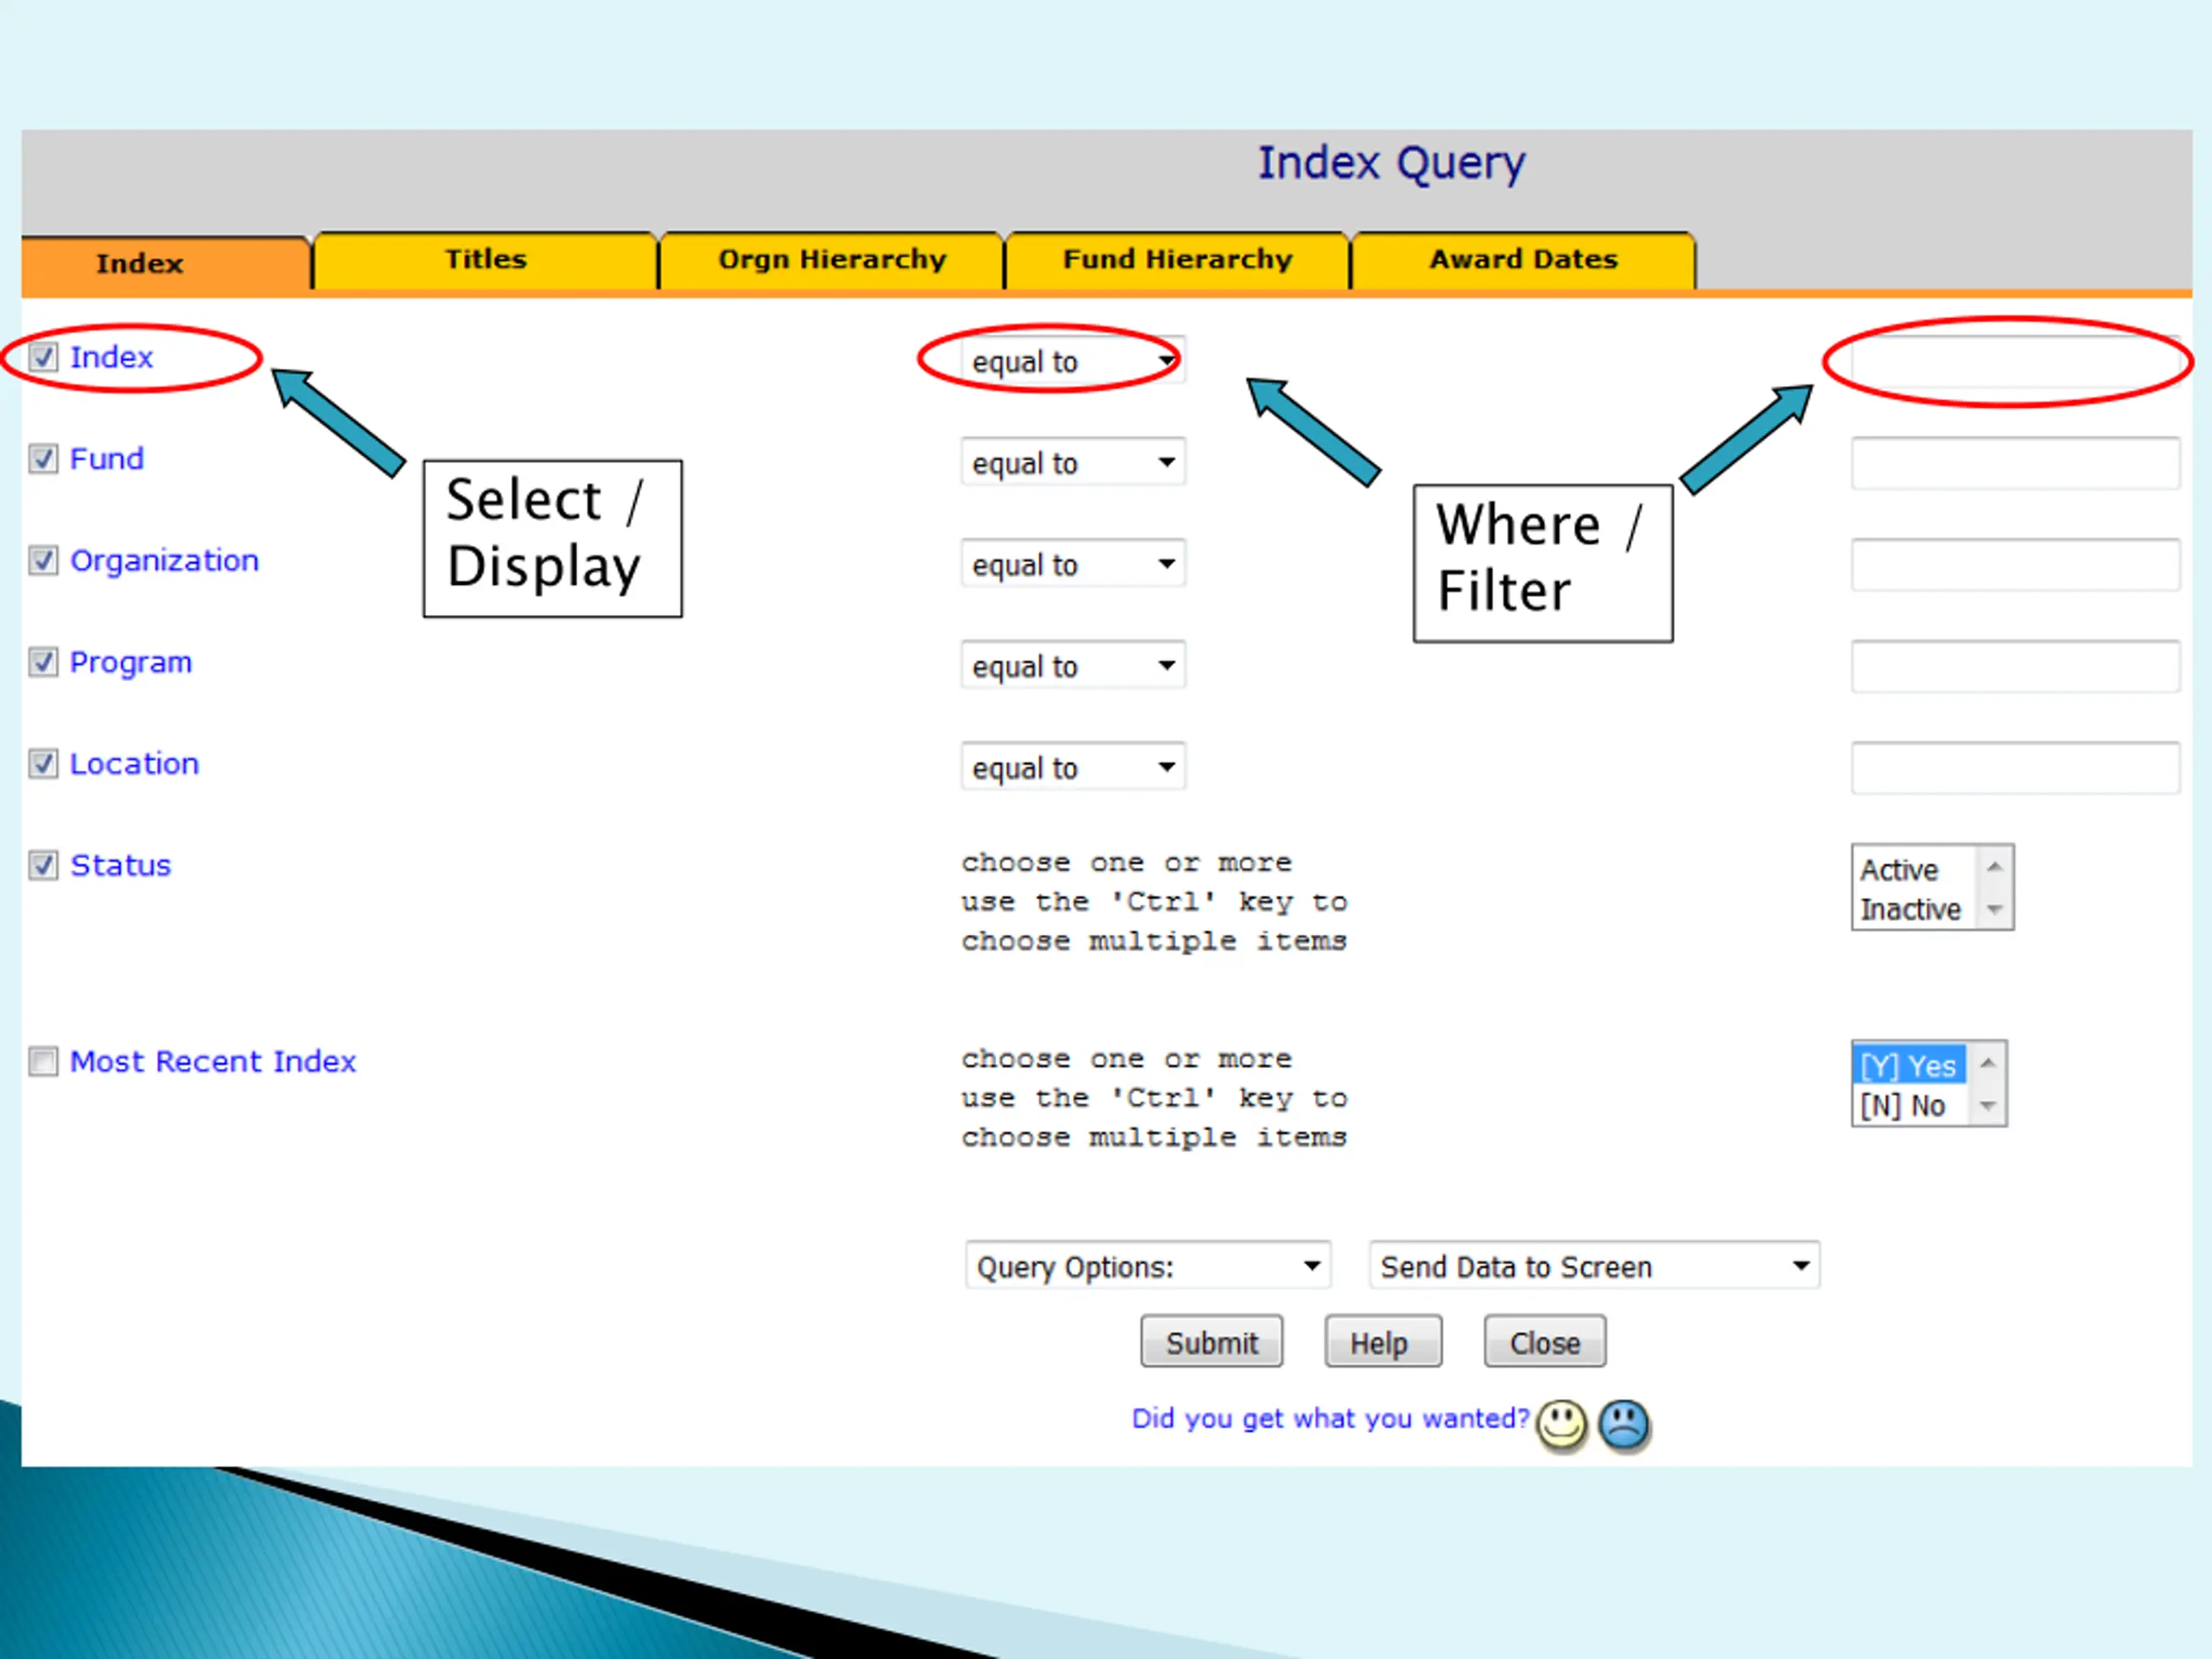
Task: Click the Yes/No list scroll-up arrow
Action: [1987, 1062]
